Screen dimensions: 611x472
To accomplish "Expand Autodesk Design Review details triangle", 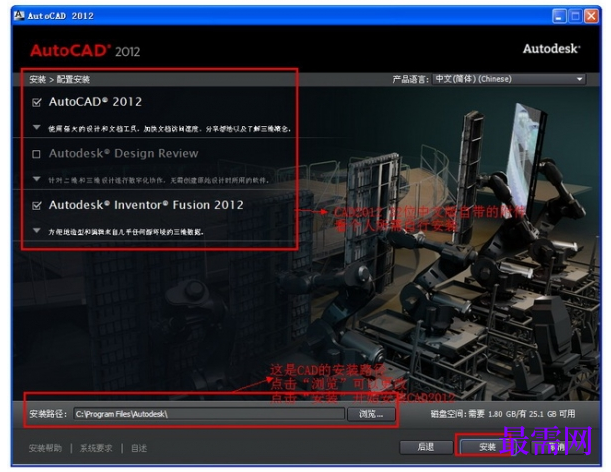I will [37, 179].
